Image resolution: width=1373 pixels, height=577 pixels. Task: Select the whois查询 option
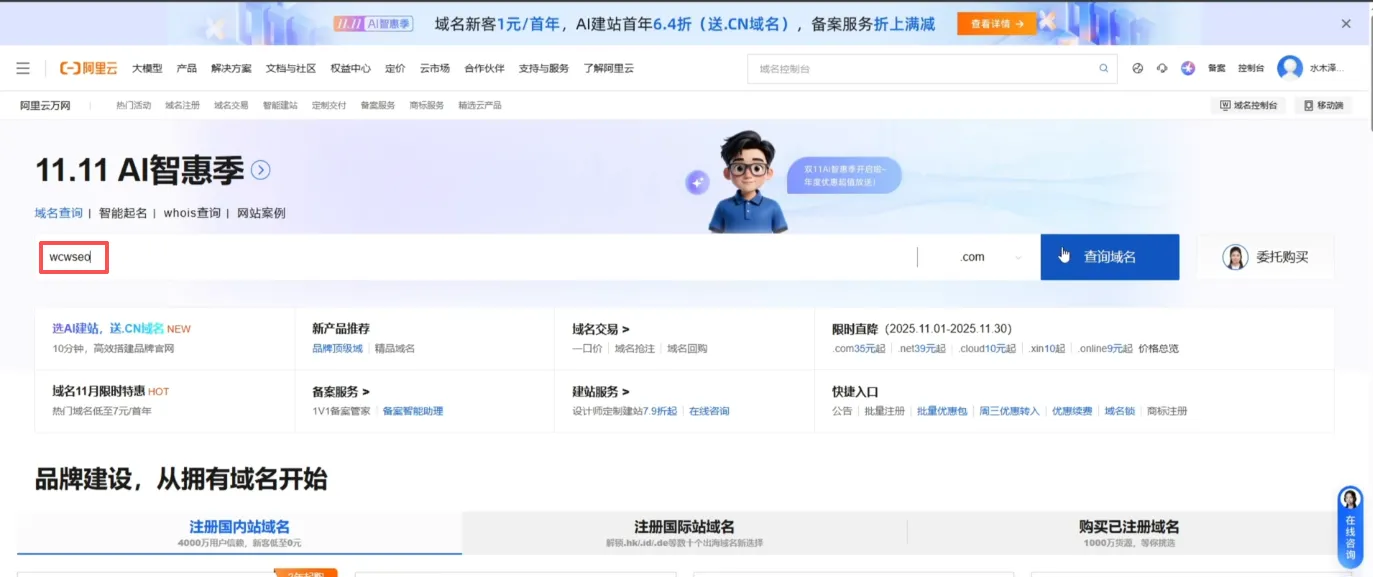(x=192, y=213)
